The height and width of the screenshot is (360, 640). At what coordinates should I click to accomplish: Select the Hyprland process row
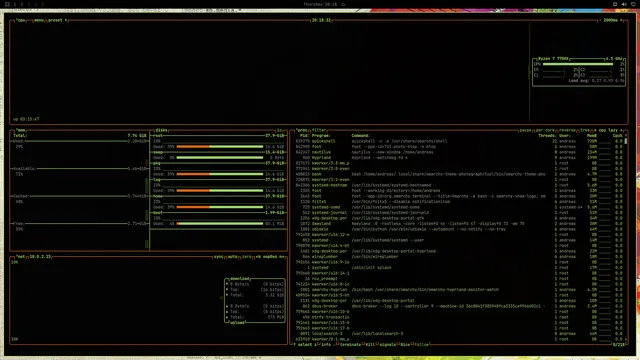click(x=459, y=158)
